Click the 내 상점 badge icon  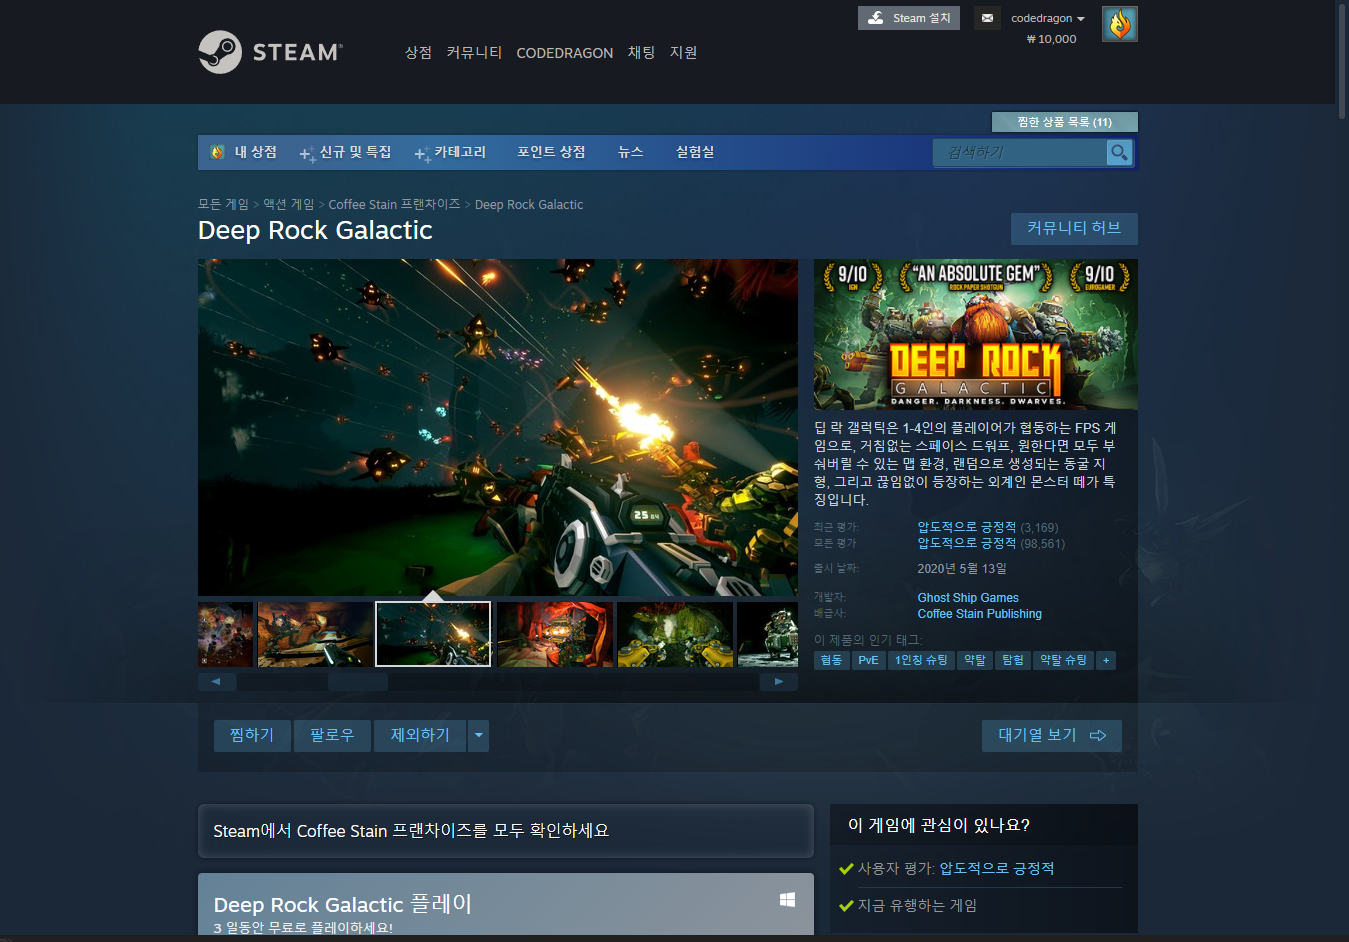(217, 152)
